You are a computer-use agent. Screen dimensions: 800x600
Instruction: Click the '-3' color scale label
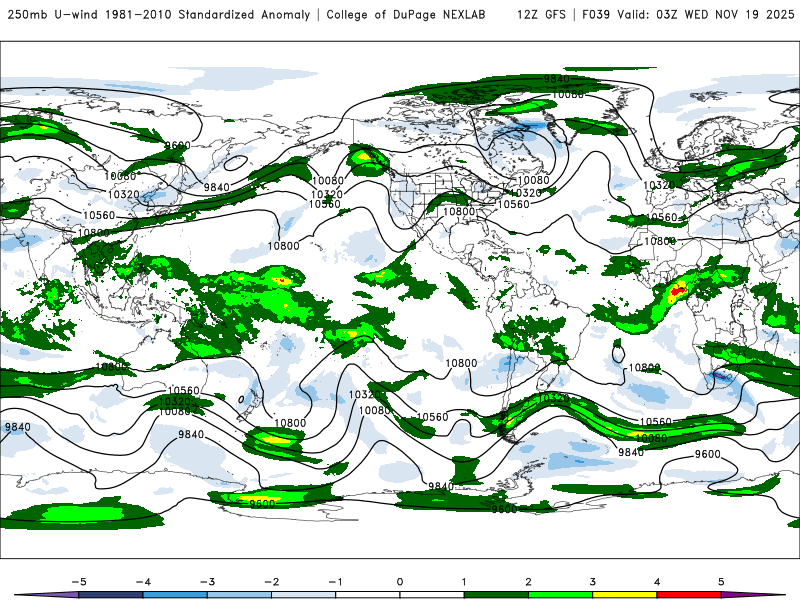207,582
